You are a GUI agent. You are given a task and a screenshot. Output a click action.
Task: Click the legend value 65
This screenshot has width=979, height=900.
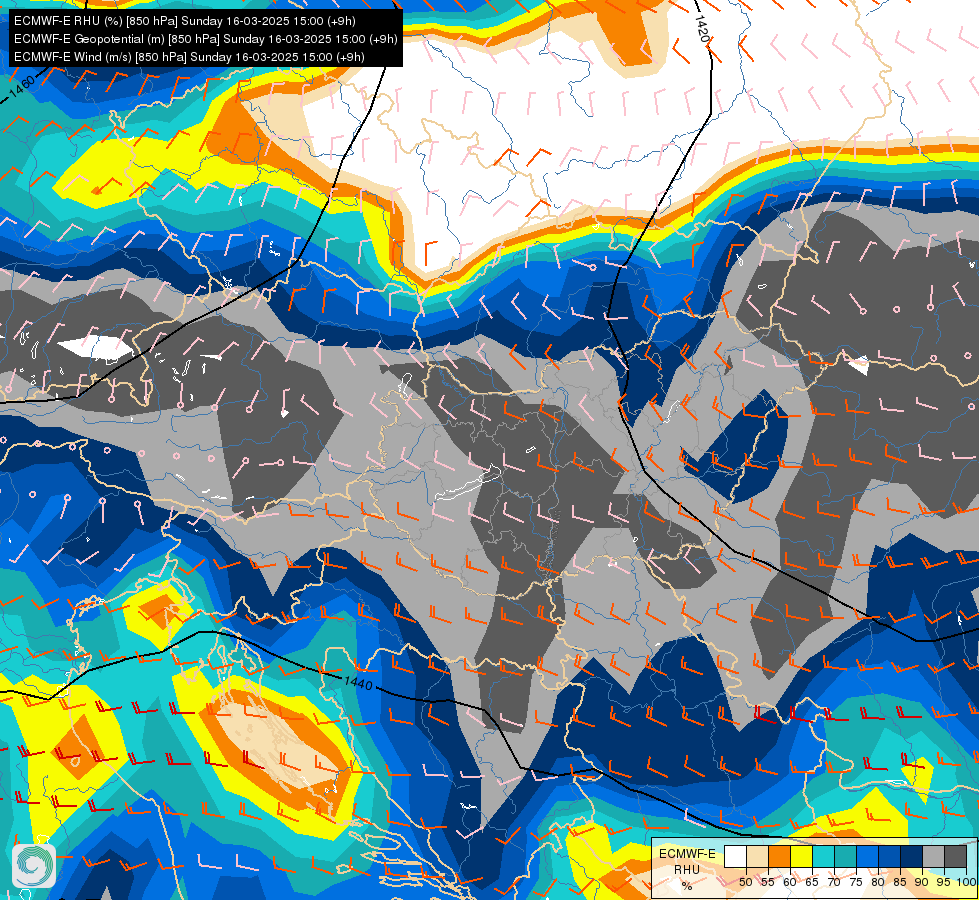pos(812,882)
